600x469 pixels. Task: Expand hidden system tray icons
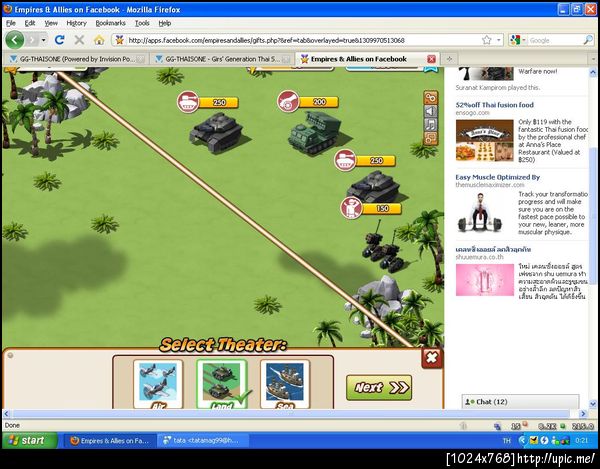[x=522, y=441]
